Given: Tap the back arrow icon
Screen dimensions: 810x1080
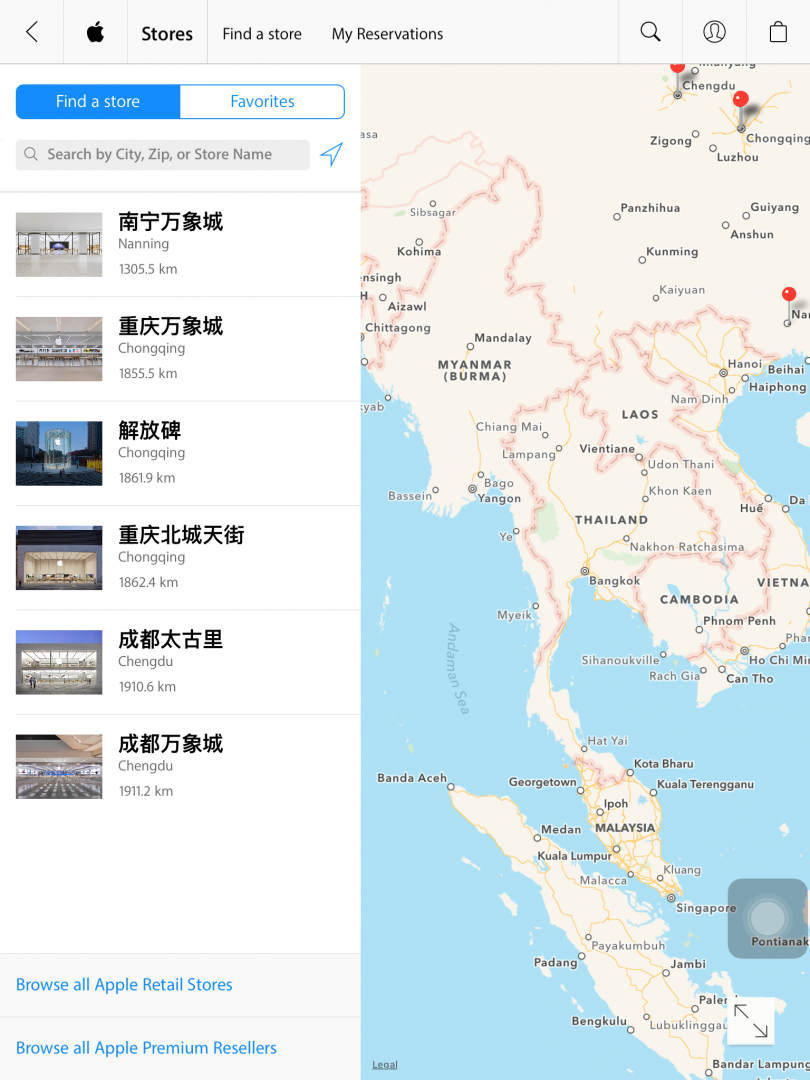Looking at the screenshot, I should (32, 32).
